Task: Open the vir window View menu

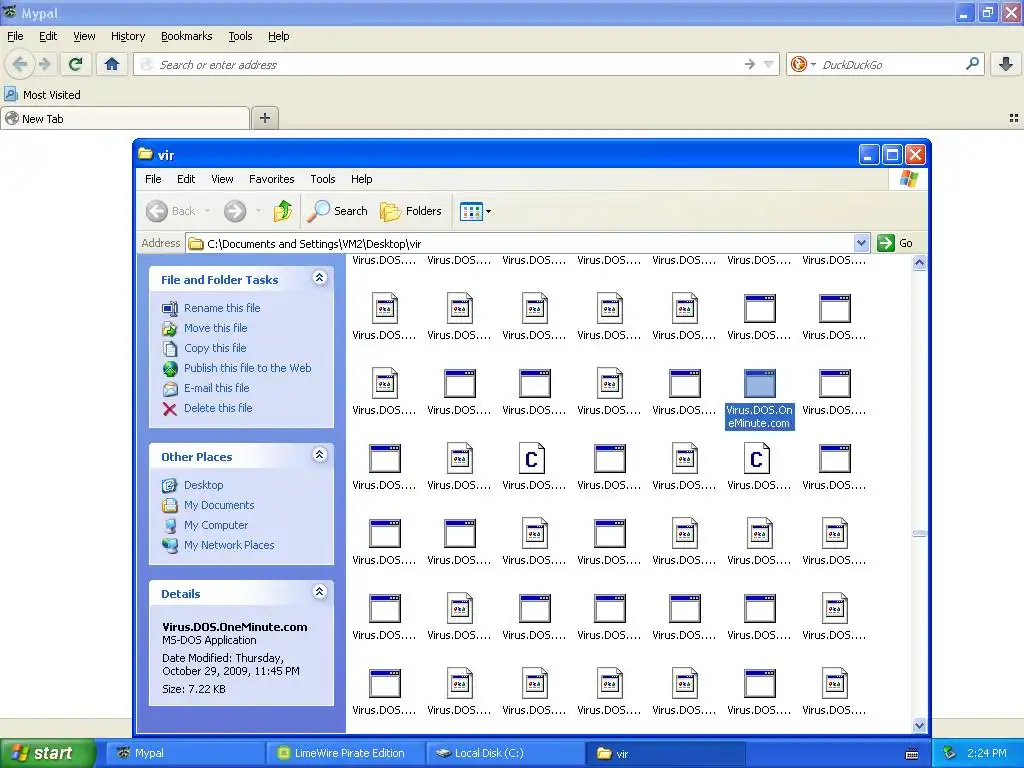Action: coord(222,179)
